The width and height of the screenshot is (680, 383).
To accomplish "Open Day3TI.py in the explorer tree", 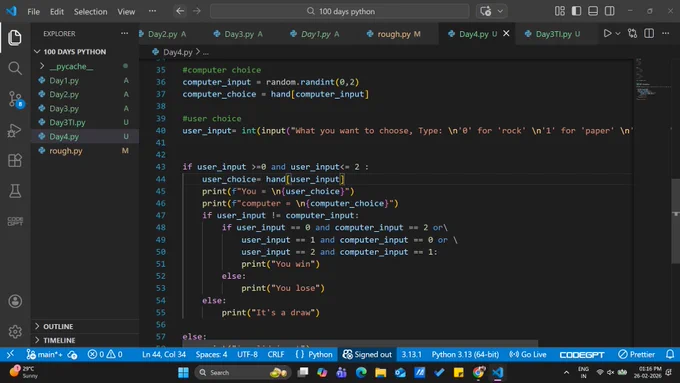I will point(67,123).
